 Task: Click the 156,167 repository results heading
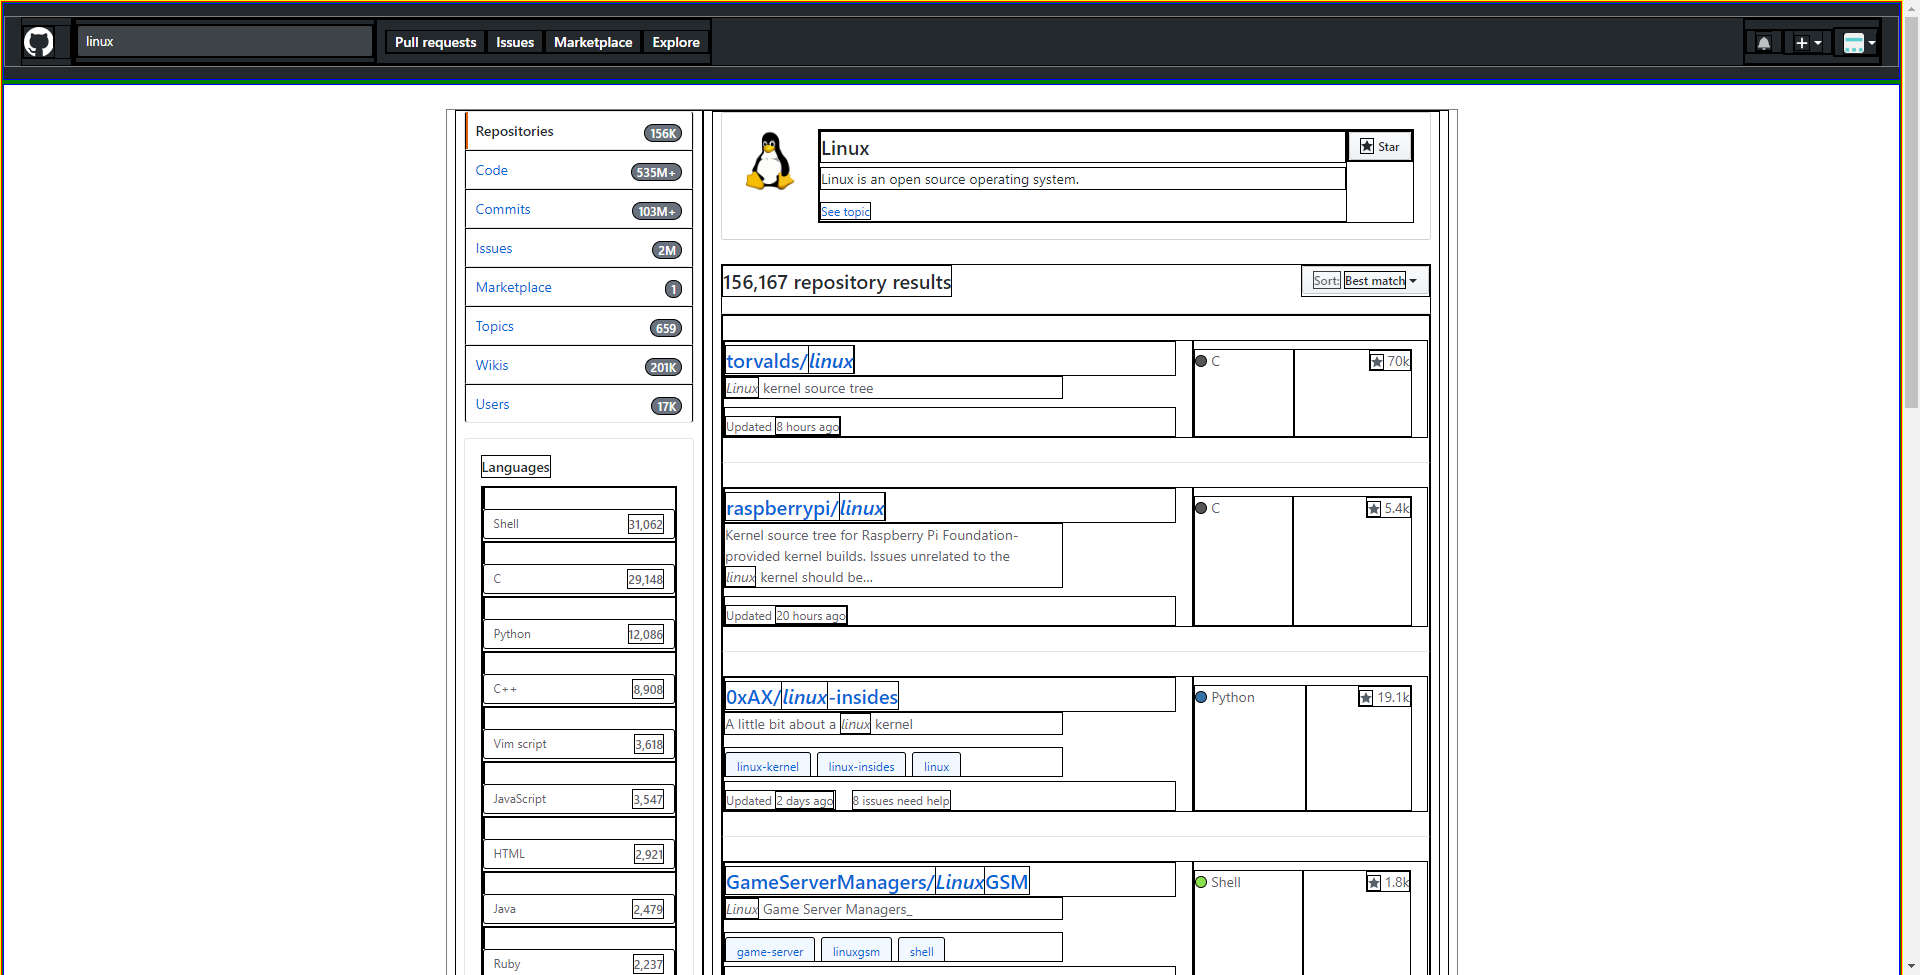point(837,282)
